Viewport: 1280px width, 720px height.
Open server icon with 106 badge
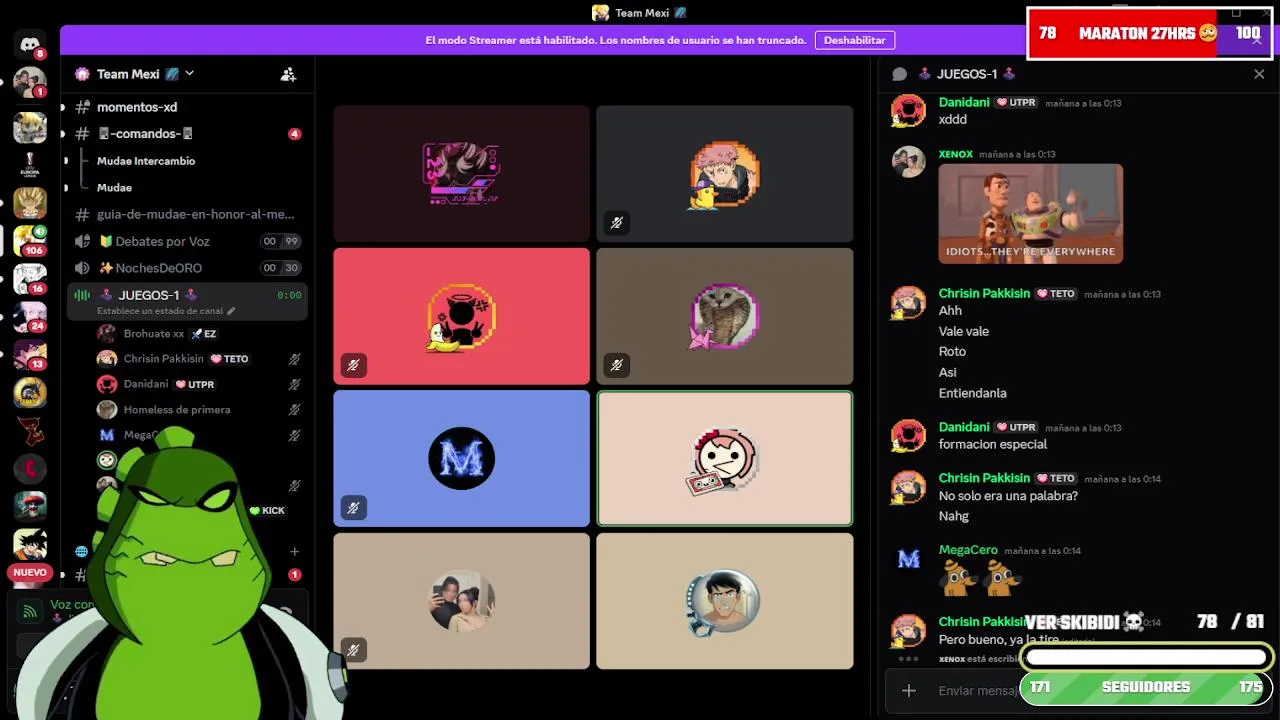[x=30, y=240]
